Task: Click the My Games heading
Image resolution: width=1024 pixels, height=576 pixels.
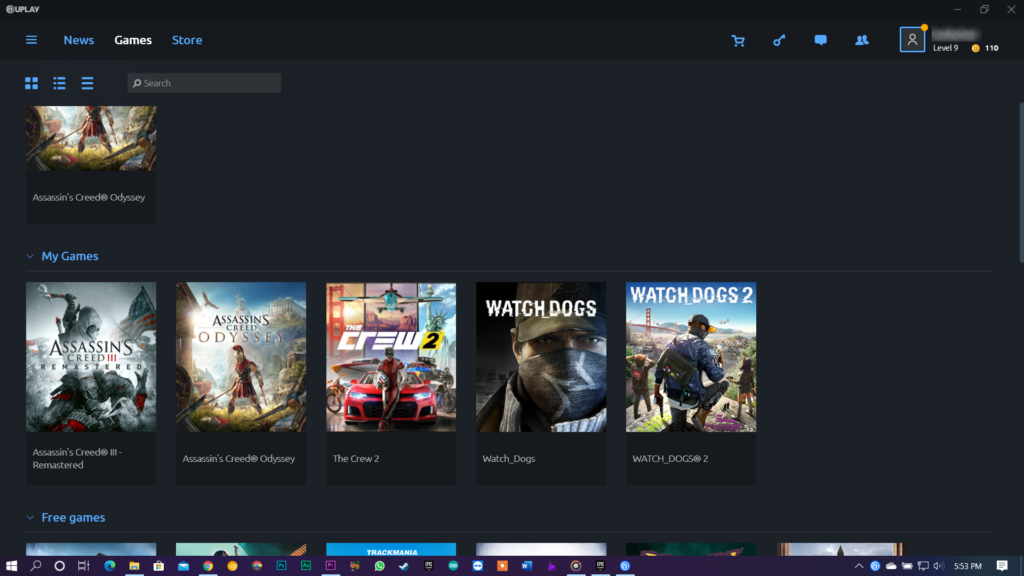Action: (70, 256)
